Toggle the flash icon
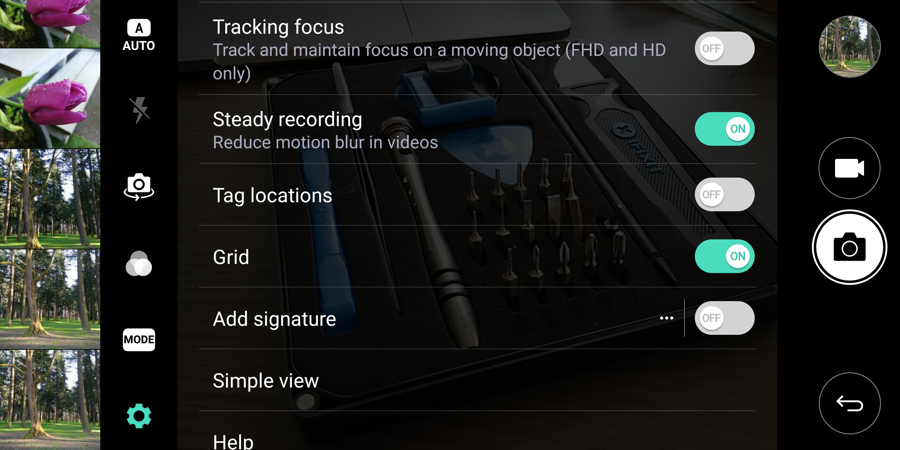The width and height of the screenshot is (900, 450). click(139, 110)
